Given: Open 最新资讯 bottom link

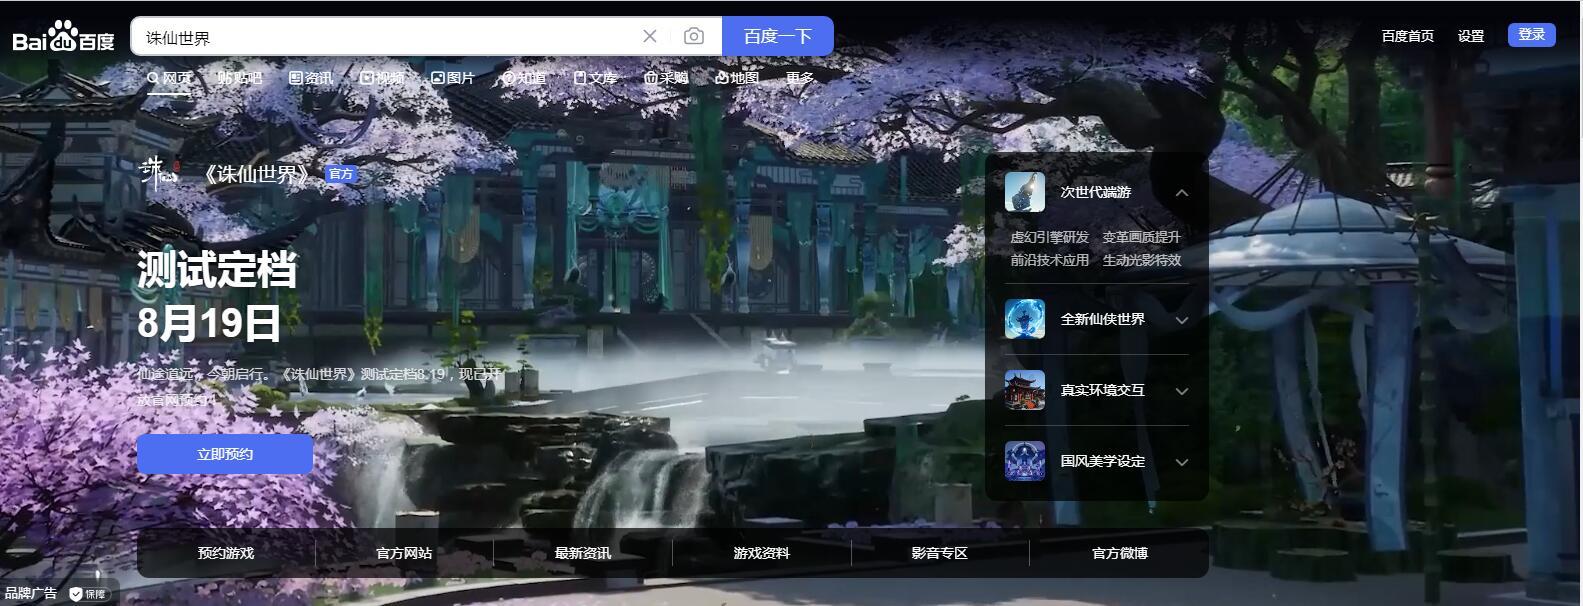Looking at the screenshot, I should 583,553.
